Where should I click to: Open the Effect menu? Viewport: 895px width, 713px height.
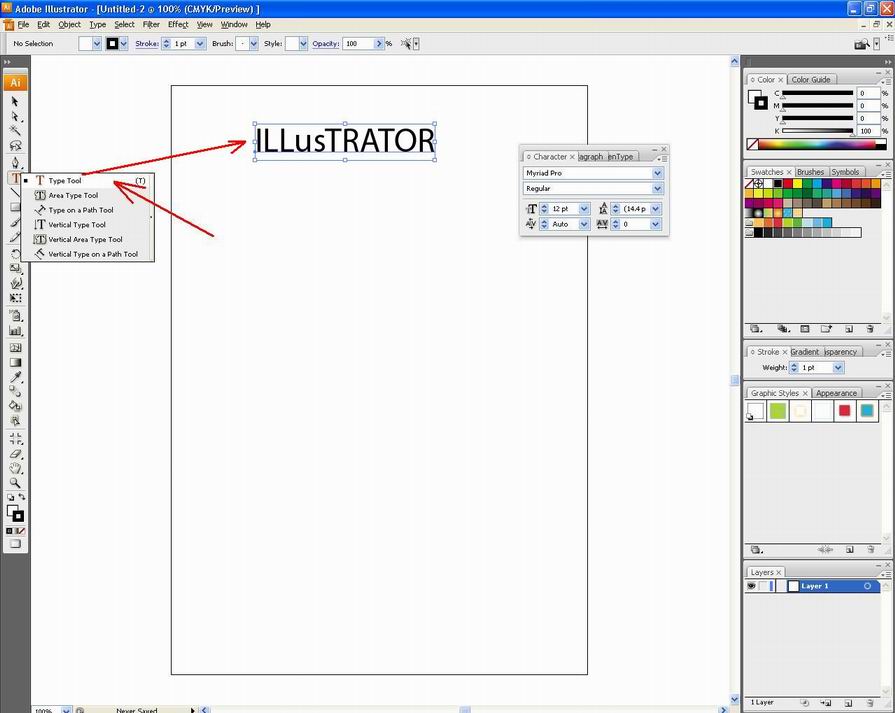[x=178, y=25]
